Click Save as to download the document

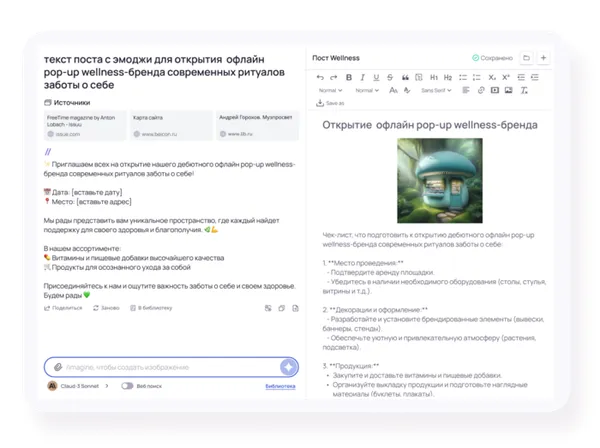[330, 103]
